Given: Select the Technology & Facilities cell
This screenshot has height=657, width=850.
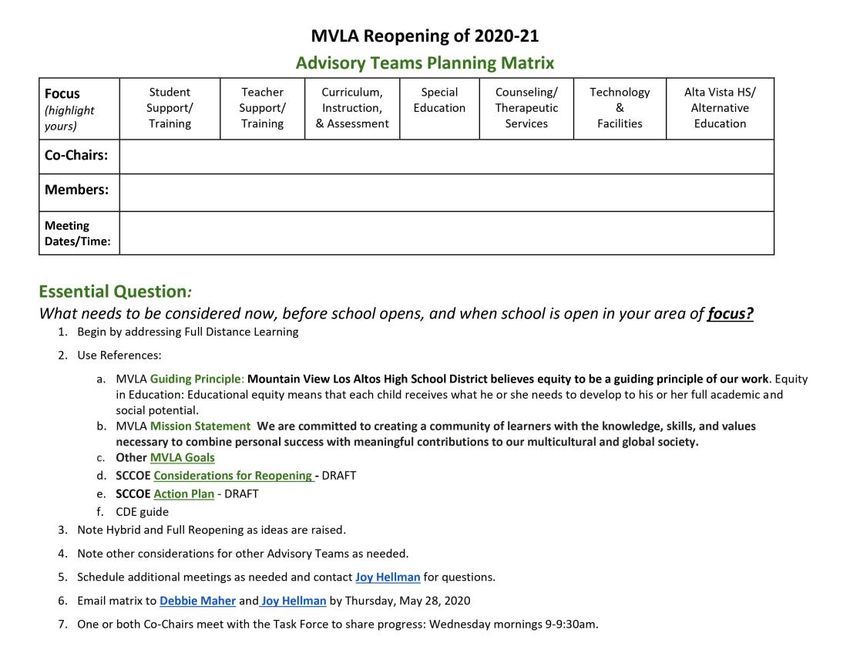Looking at the screenshot, I should click(619, 108).
